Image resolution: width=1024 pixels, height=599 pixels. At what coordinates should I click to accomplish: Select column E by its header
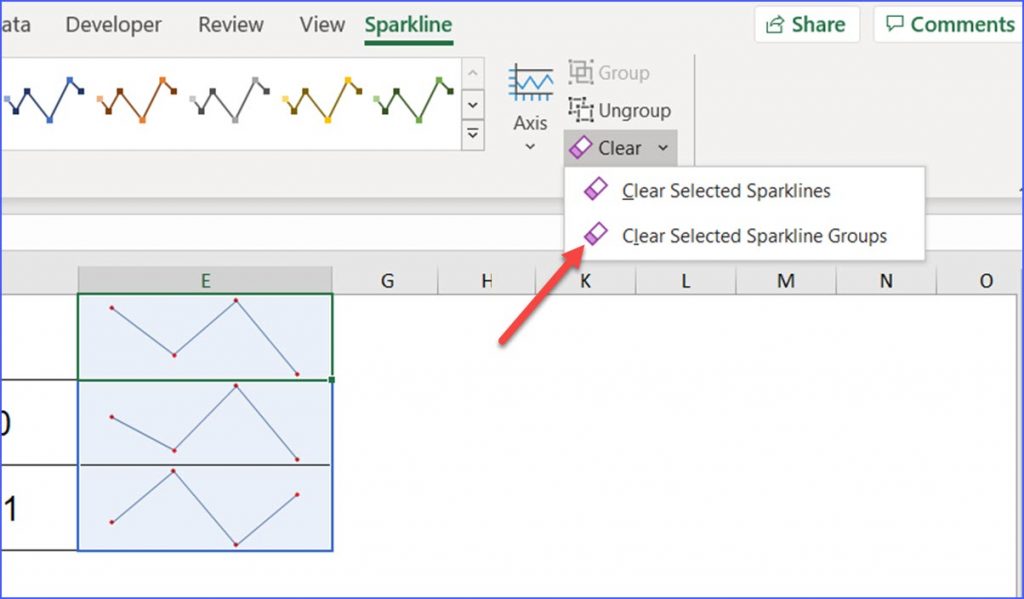tap(204, 280)
